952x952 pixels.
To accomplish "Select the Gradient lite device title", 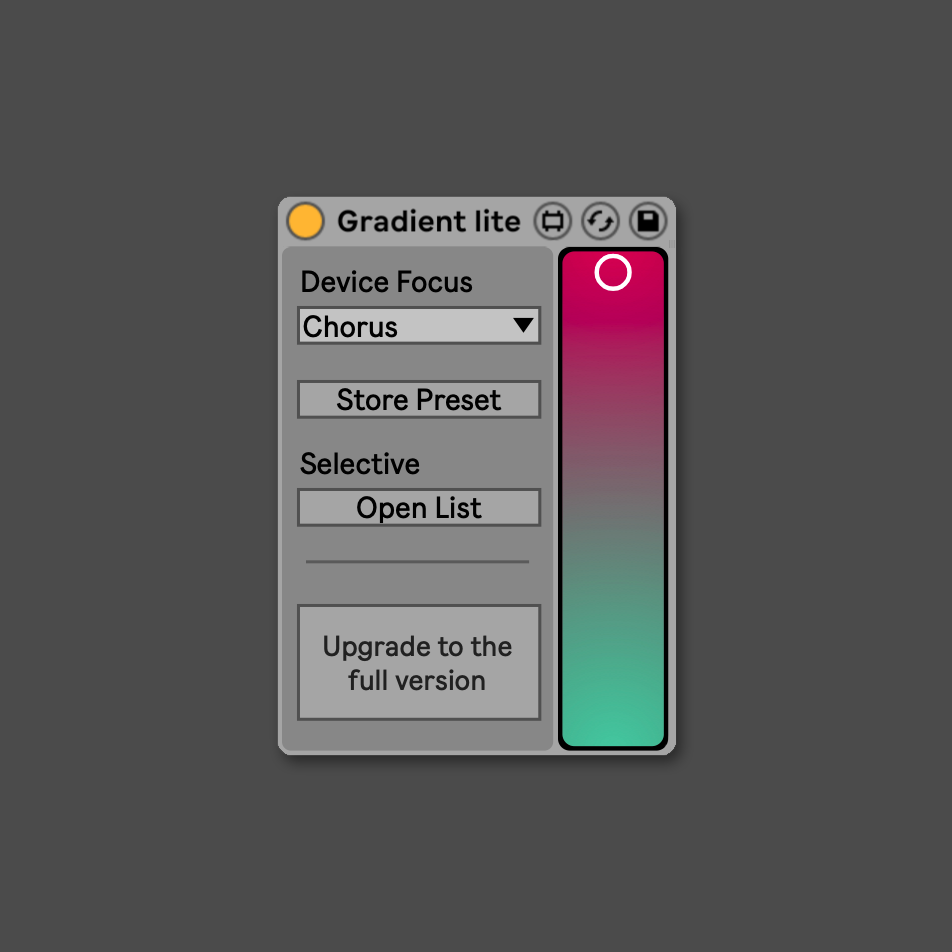I will [x=428, y=221].
